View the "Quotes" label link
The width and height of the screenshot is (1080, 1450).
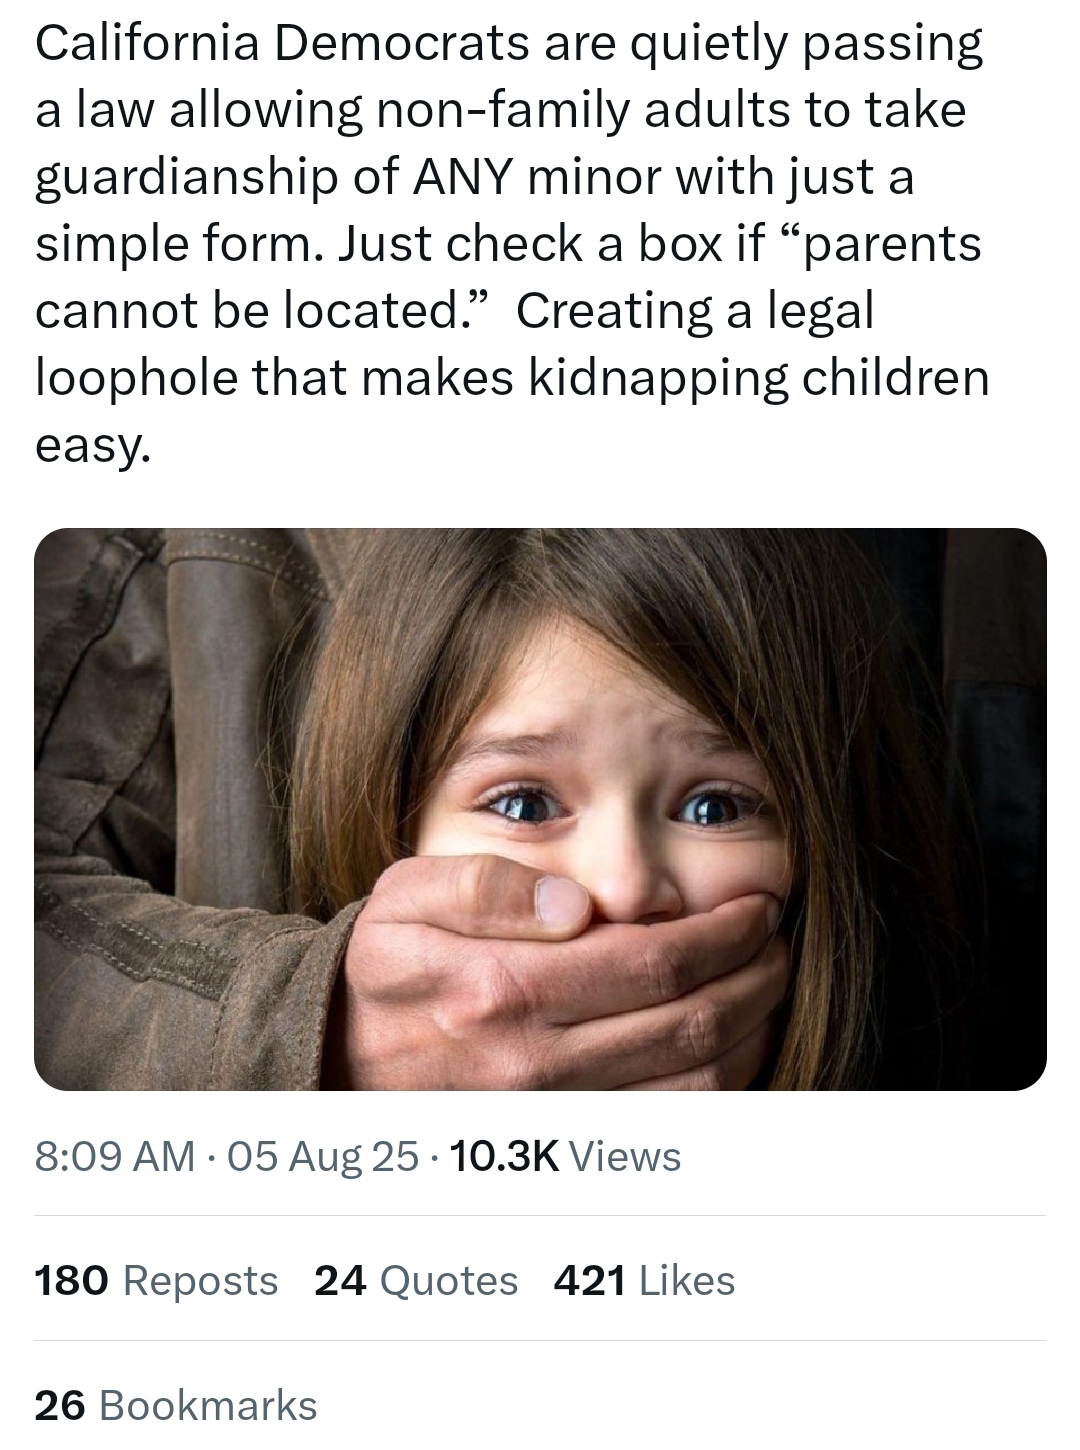pos(449,1280)
